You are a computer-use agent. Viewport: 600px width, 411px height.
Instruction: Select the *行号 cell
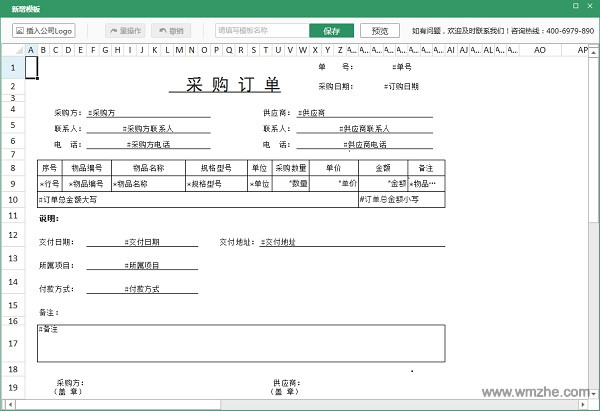pos(50,184)
